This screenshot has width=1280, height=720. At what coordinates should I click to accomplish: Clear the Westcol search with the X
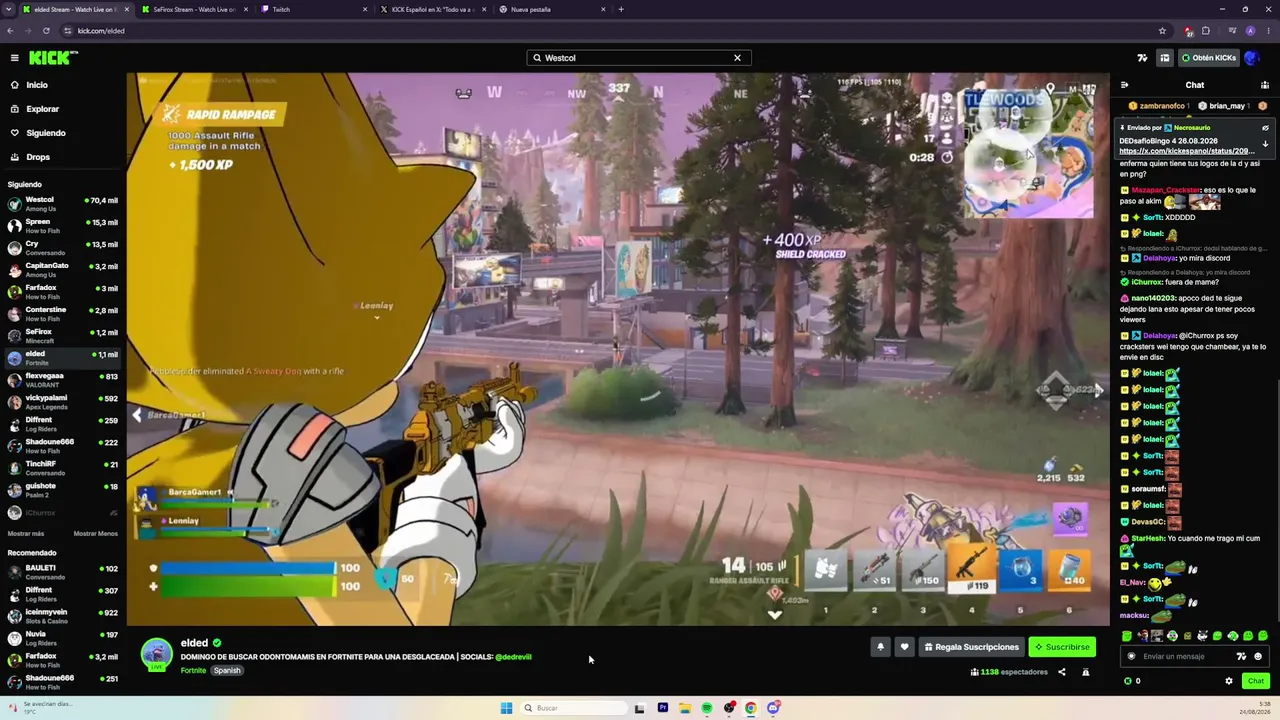click(x=738, y=58)
